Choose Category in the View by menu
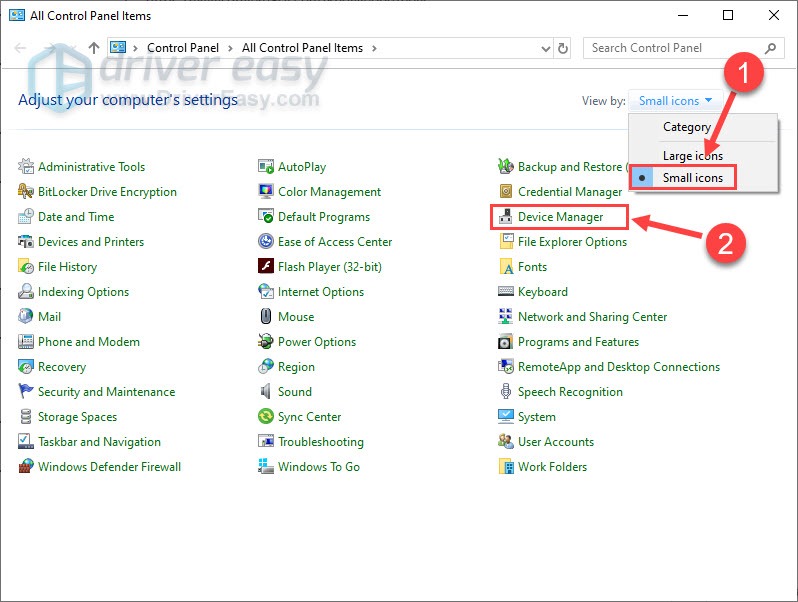Image resolution: width=798 pixels, height=602 pixels. click(x=687, y=127)
